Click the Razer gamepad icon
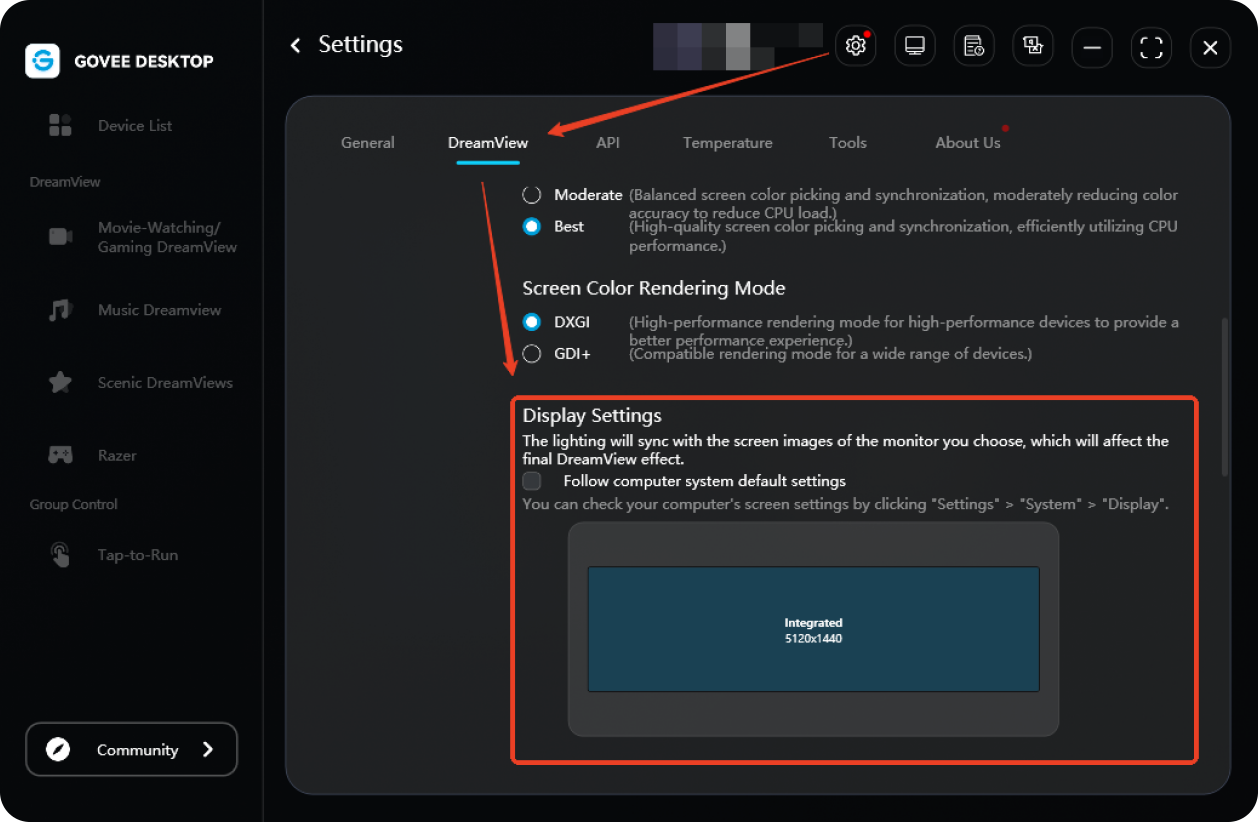 coord(60,455)
